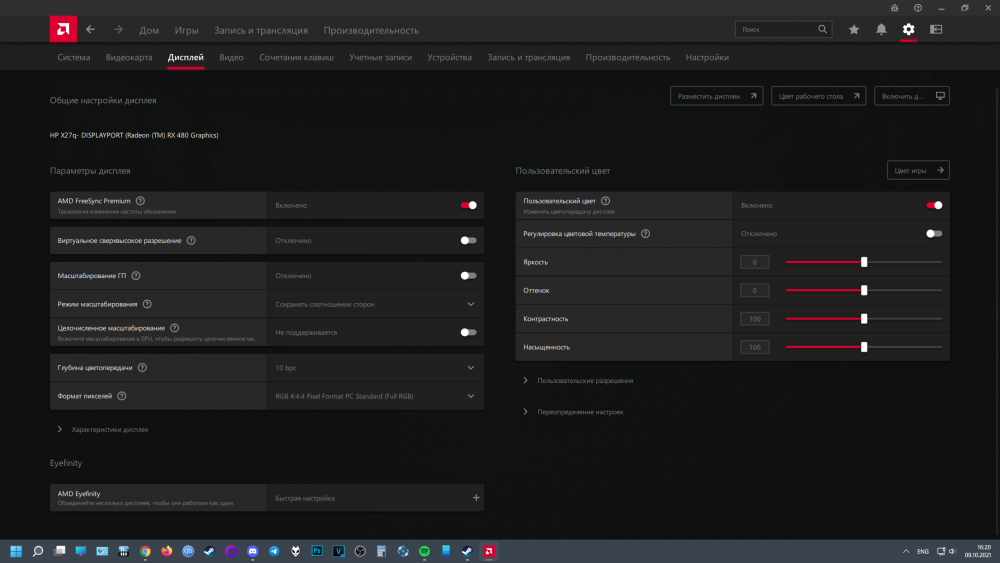Disable AMD FreeSync Premium toggle
Viewport: 1000px width, 563px height.
(x=468, y=205)
